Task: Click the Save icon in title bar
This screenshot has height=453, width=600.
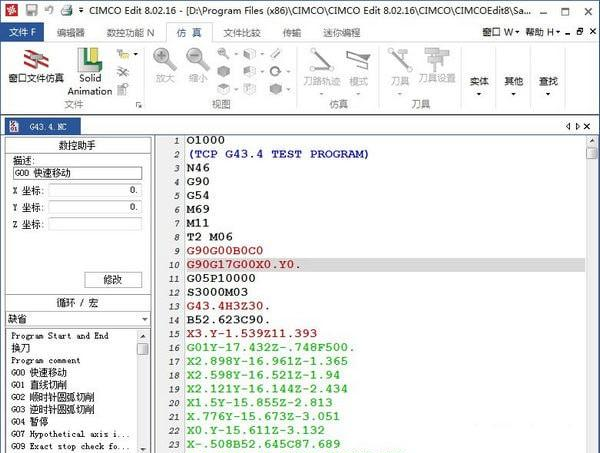Action: (x=31, y=9)
